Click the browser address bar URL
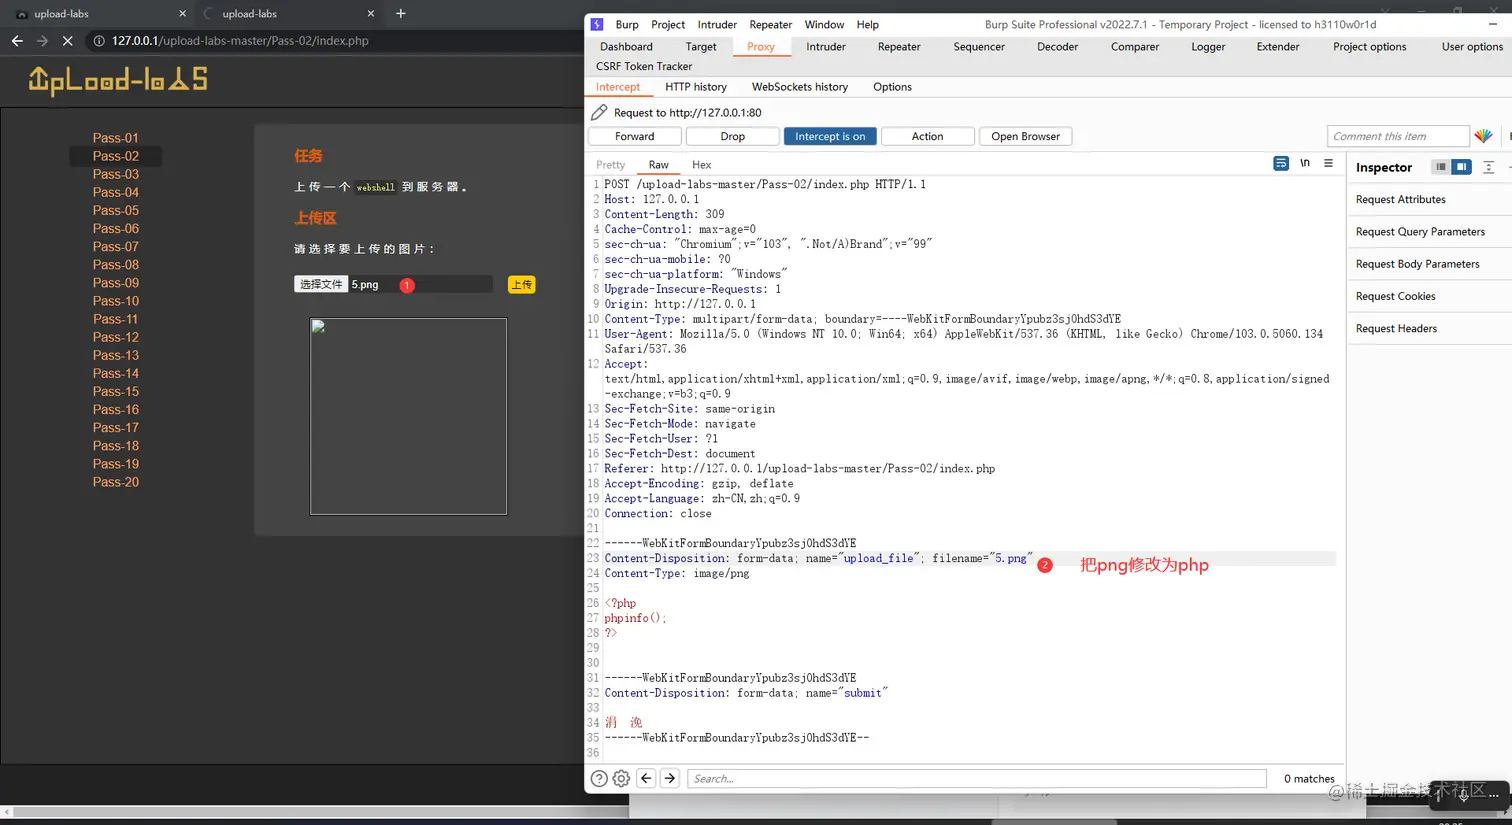The image size is (1512, 825). coord(240,41)
